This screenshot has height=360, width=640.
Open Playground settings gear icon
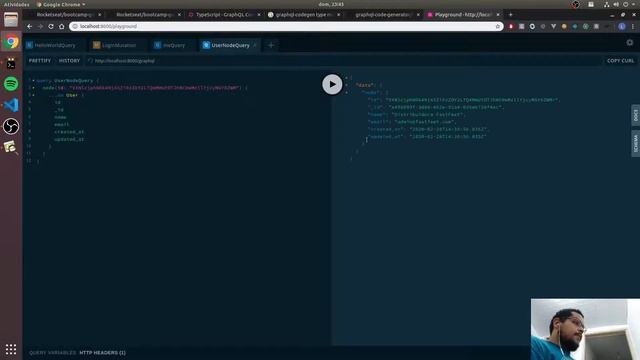click(630, 42)
